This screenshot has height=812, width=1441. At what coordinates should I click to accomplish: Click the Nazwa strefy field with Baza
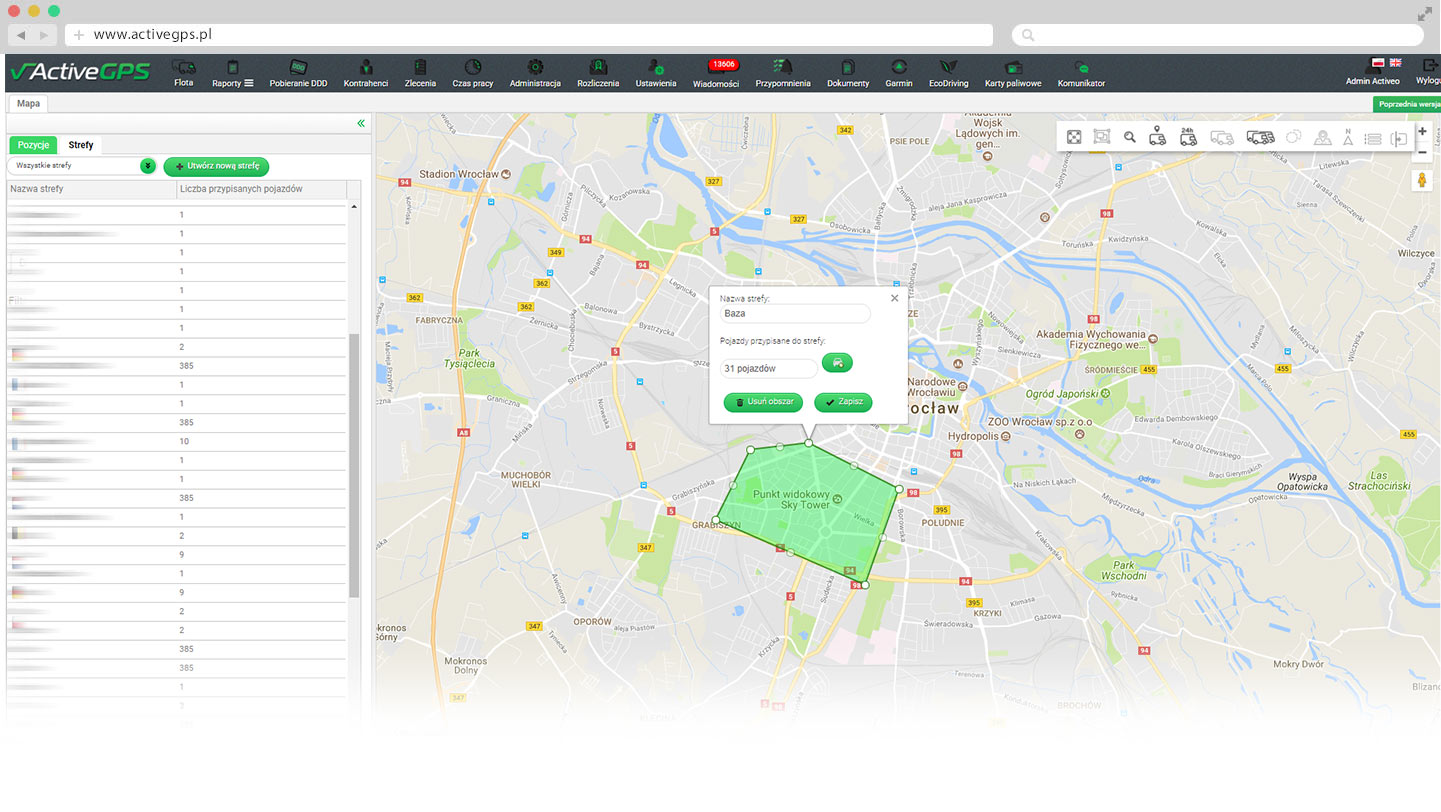(795, 314)
